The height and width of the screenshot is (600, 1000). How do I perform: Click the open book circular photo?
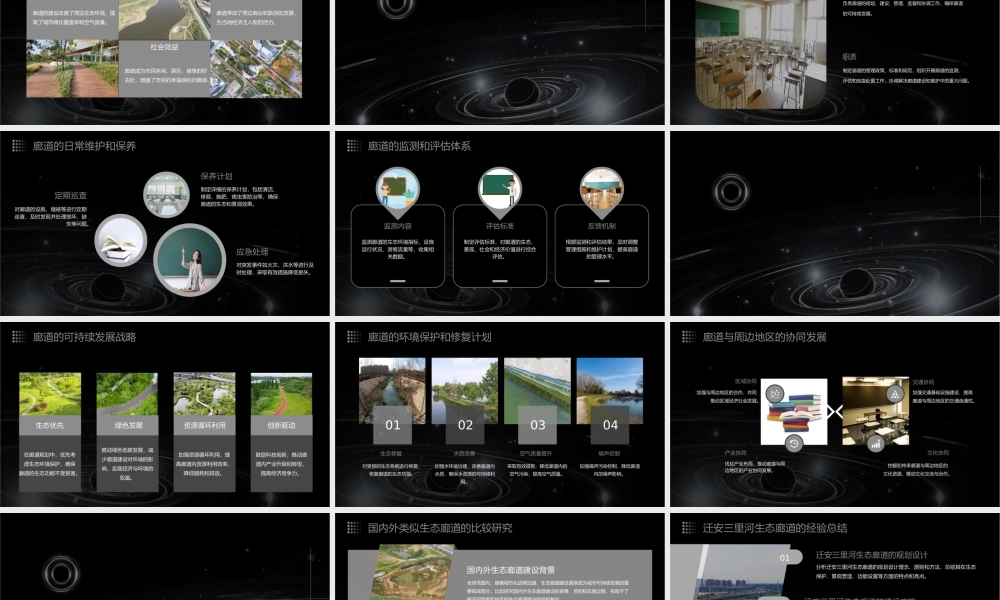[121, 241]
